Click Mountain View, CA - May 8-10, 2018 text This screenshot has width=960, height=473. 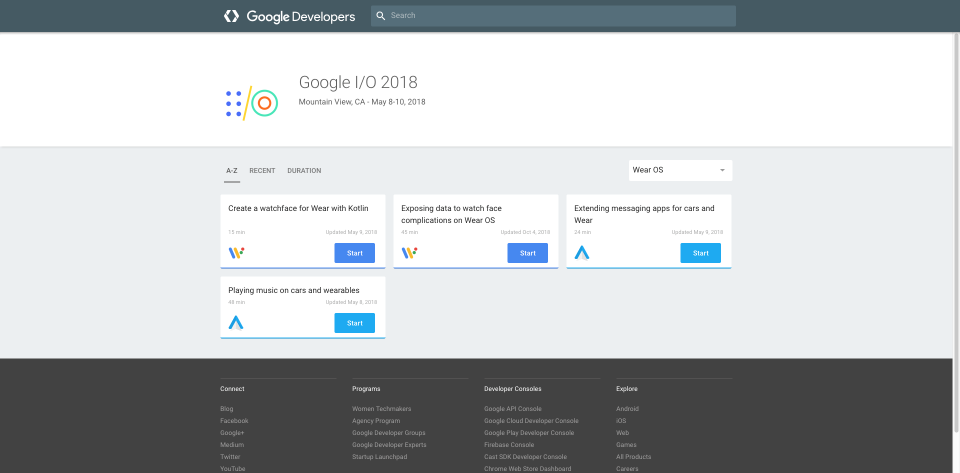362,102
